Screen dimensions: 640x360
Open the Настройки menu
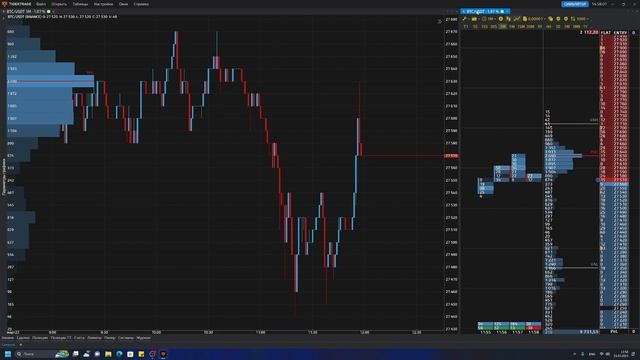(103, 4)
